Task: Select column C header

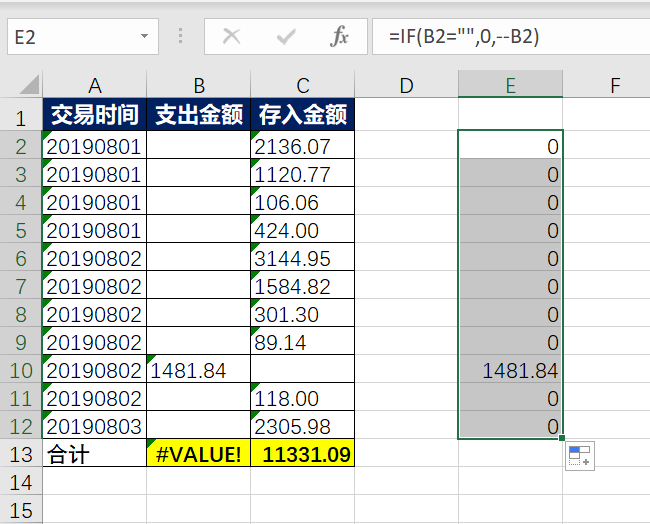Action: point(303,85)
